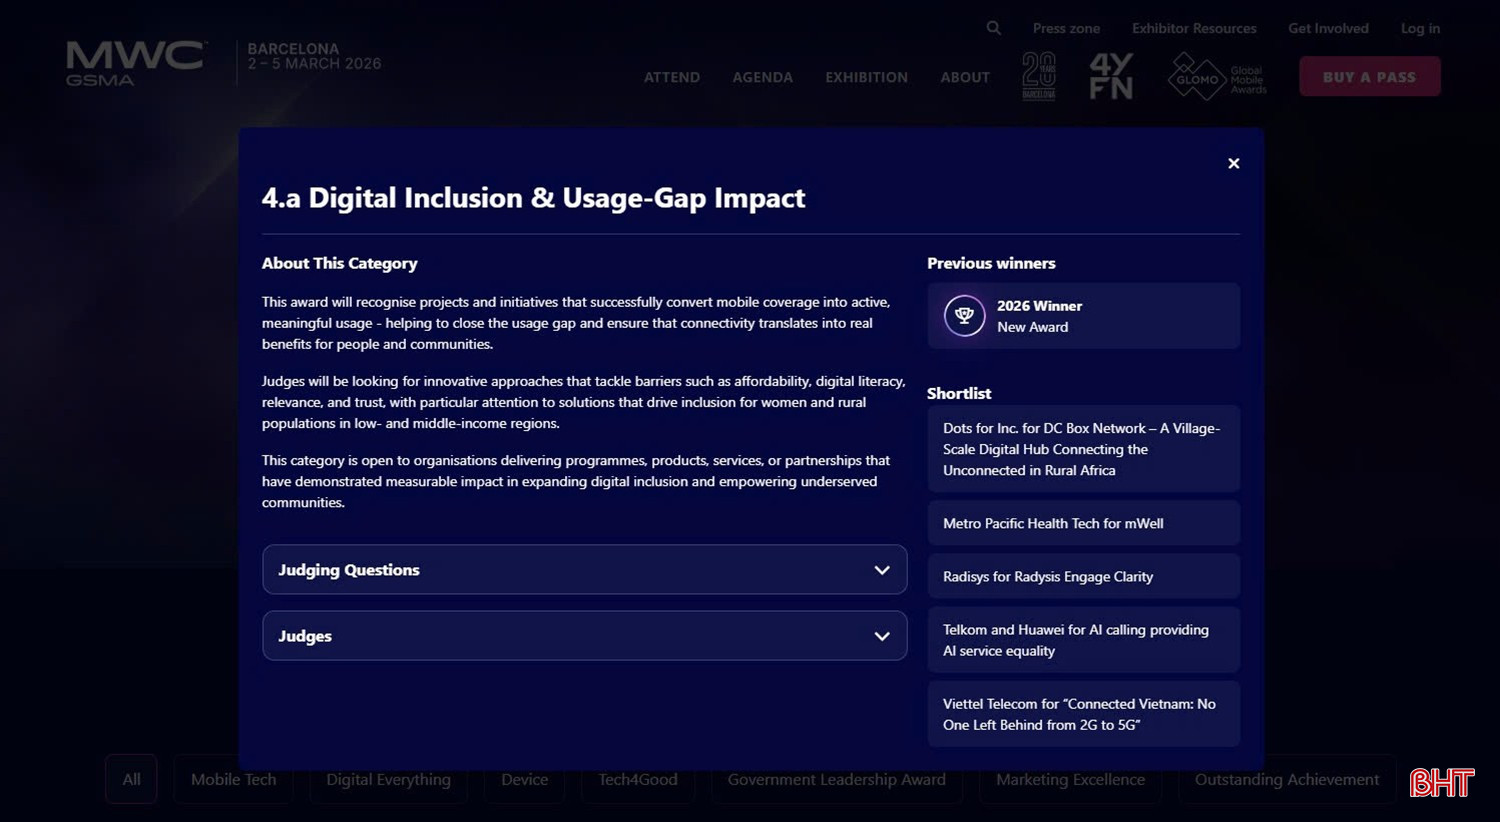Select the Outstanding Achievement tab
The height and width of the screenshot is (822, 1500).
pos(1287,779)
